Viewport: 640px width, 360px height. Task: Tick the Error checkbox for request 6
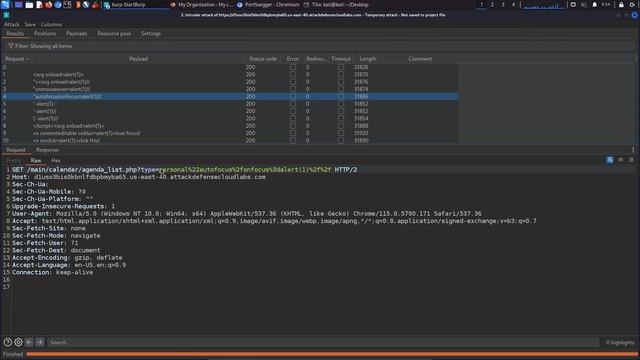point(293,111)
